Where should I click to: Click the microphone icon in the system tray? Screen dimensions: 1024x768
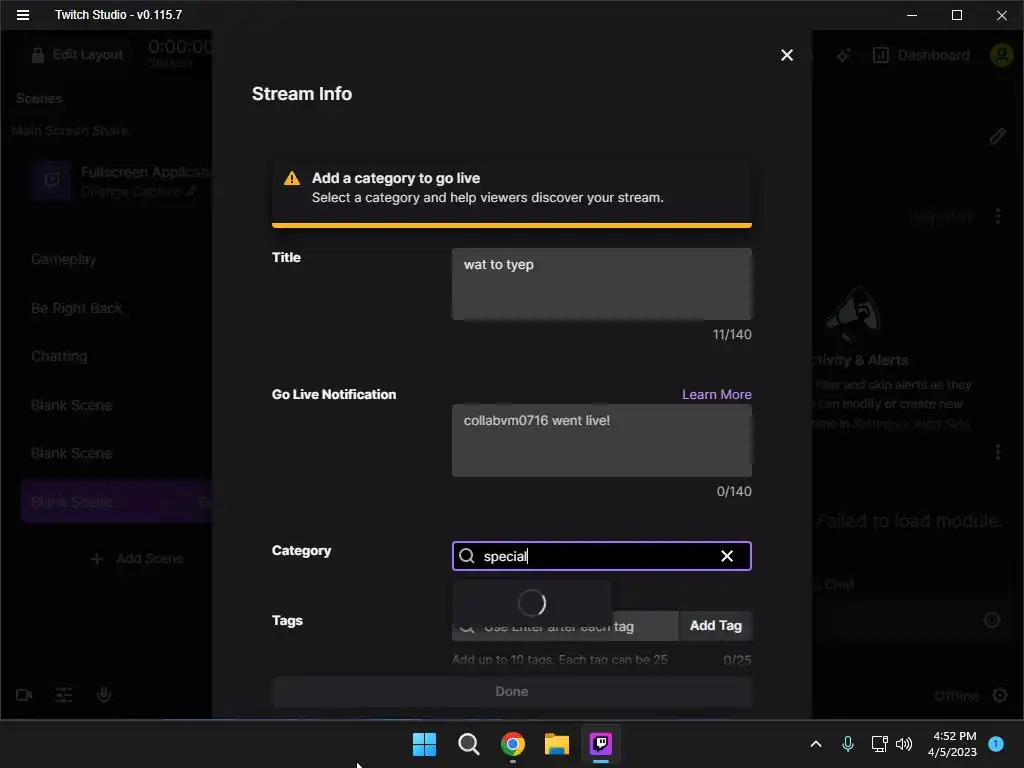pyautogui.click(x=848, y=744)
